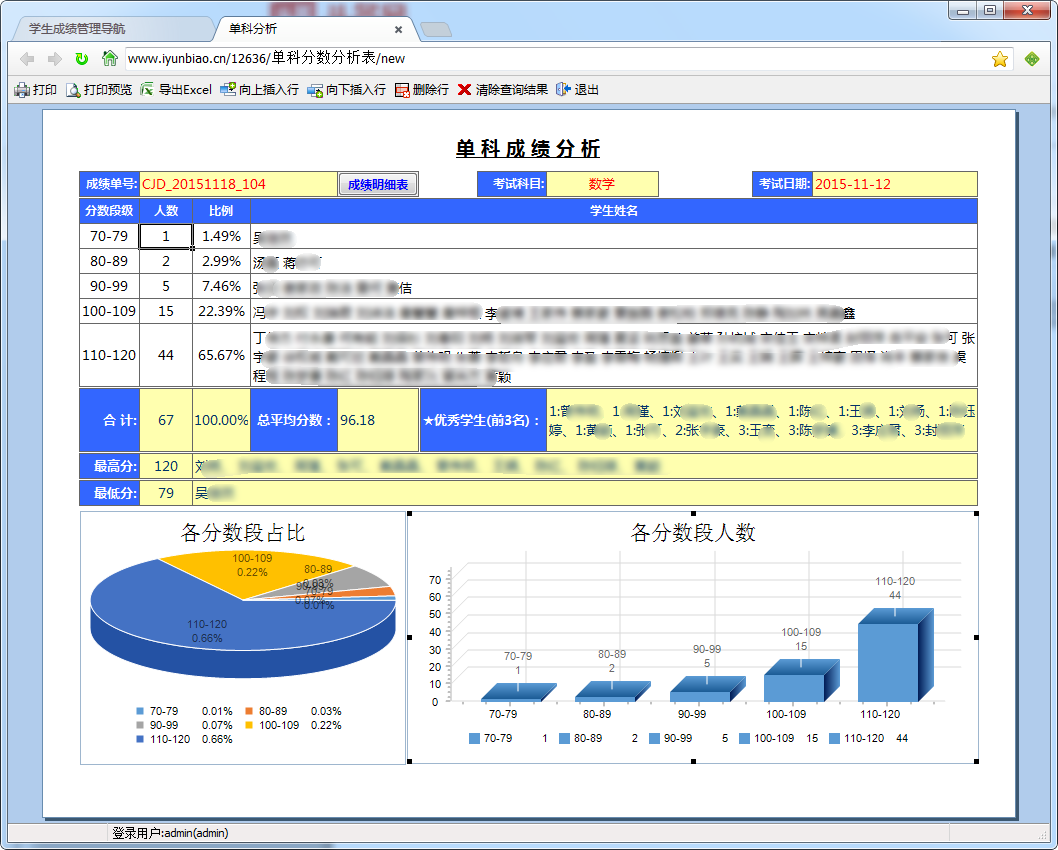Screen dimensions: 1058x850
Task: Click the 考试科目 value 数学
Action: pyautogui.click(x=602, y=184)
